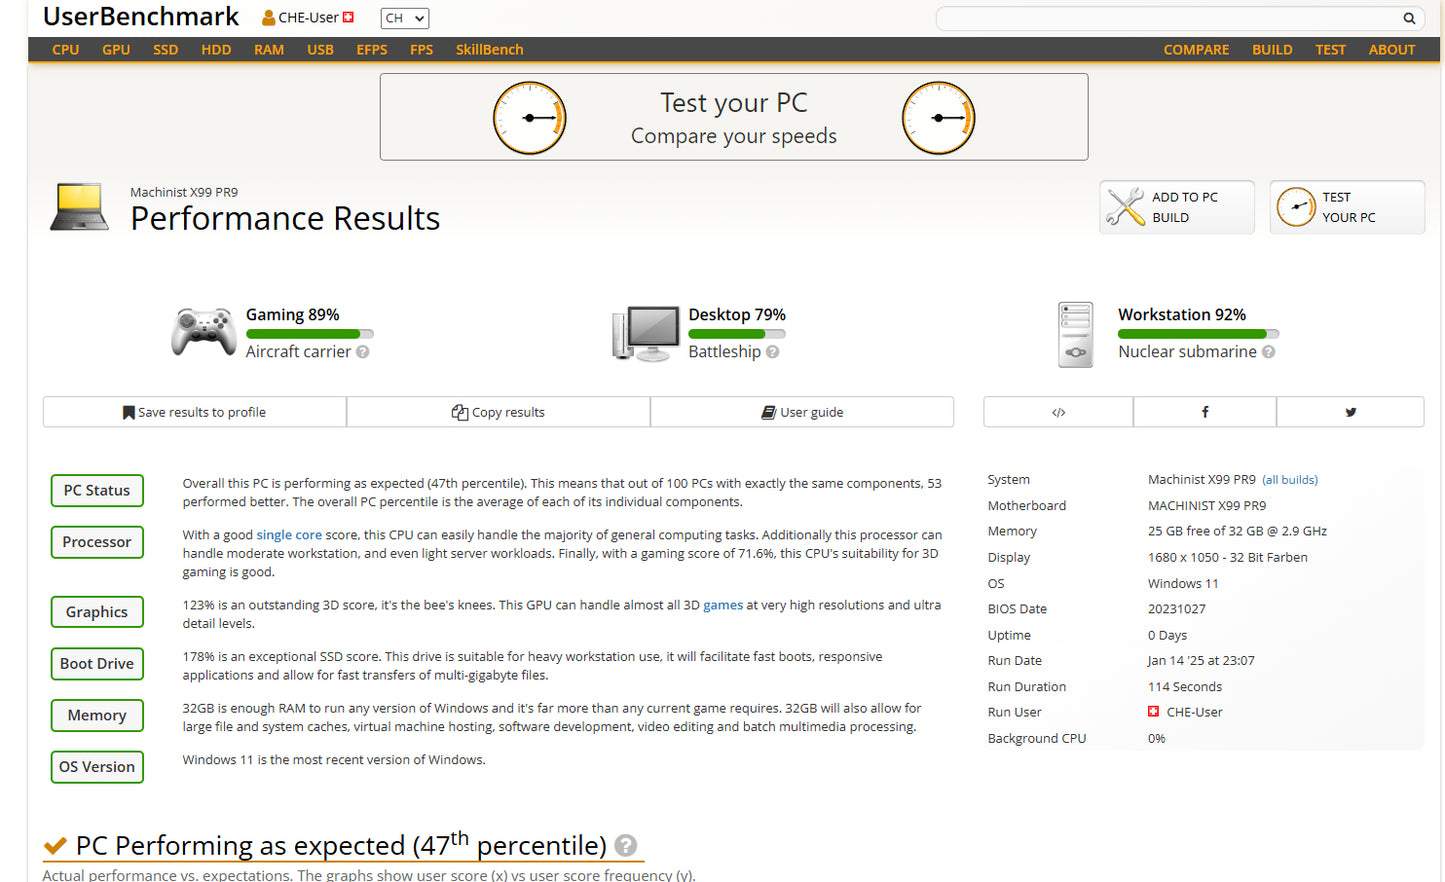Click the Processor button
The height and width of the screenshot is (882, 1445).
click(x=97, y=542)
